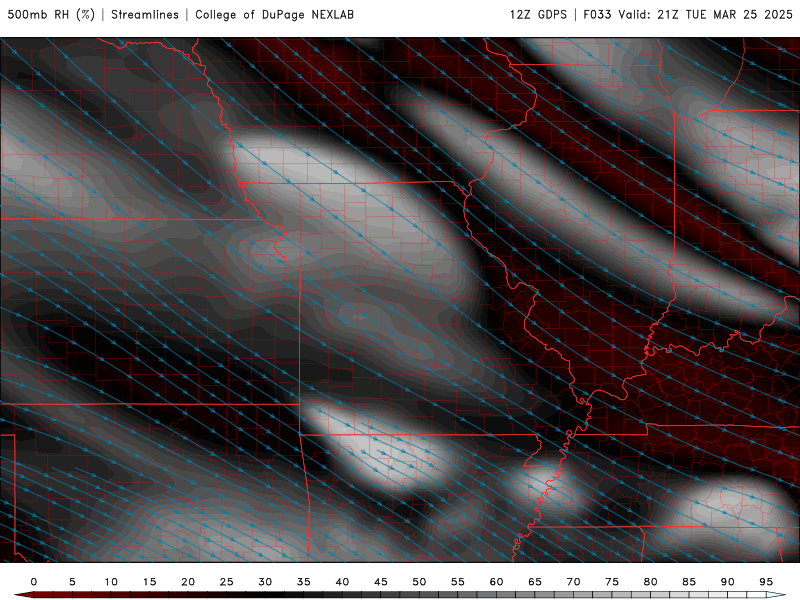Click the "0" colorbar label
The height and width of the screenshot is (600, 800).
(x=34, y=582)
